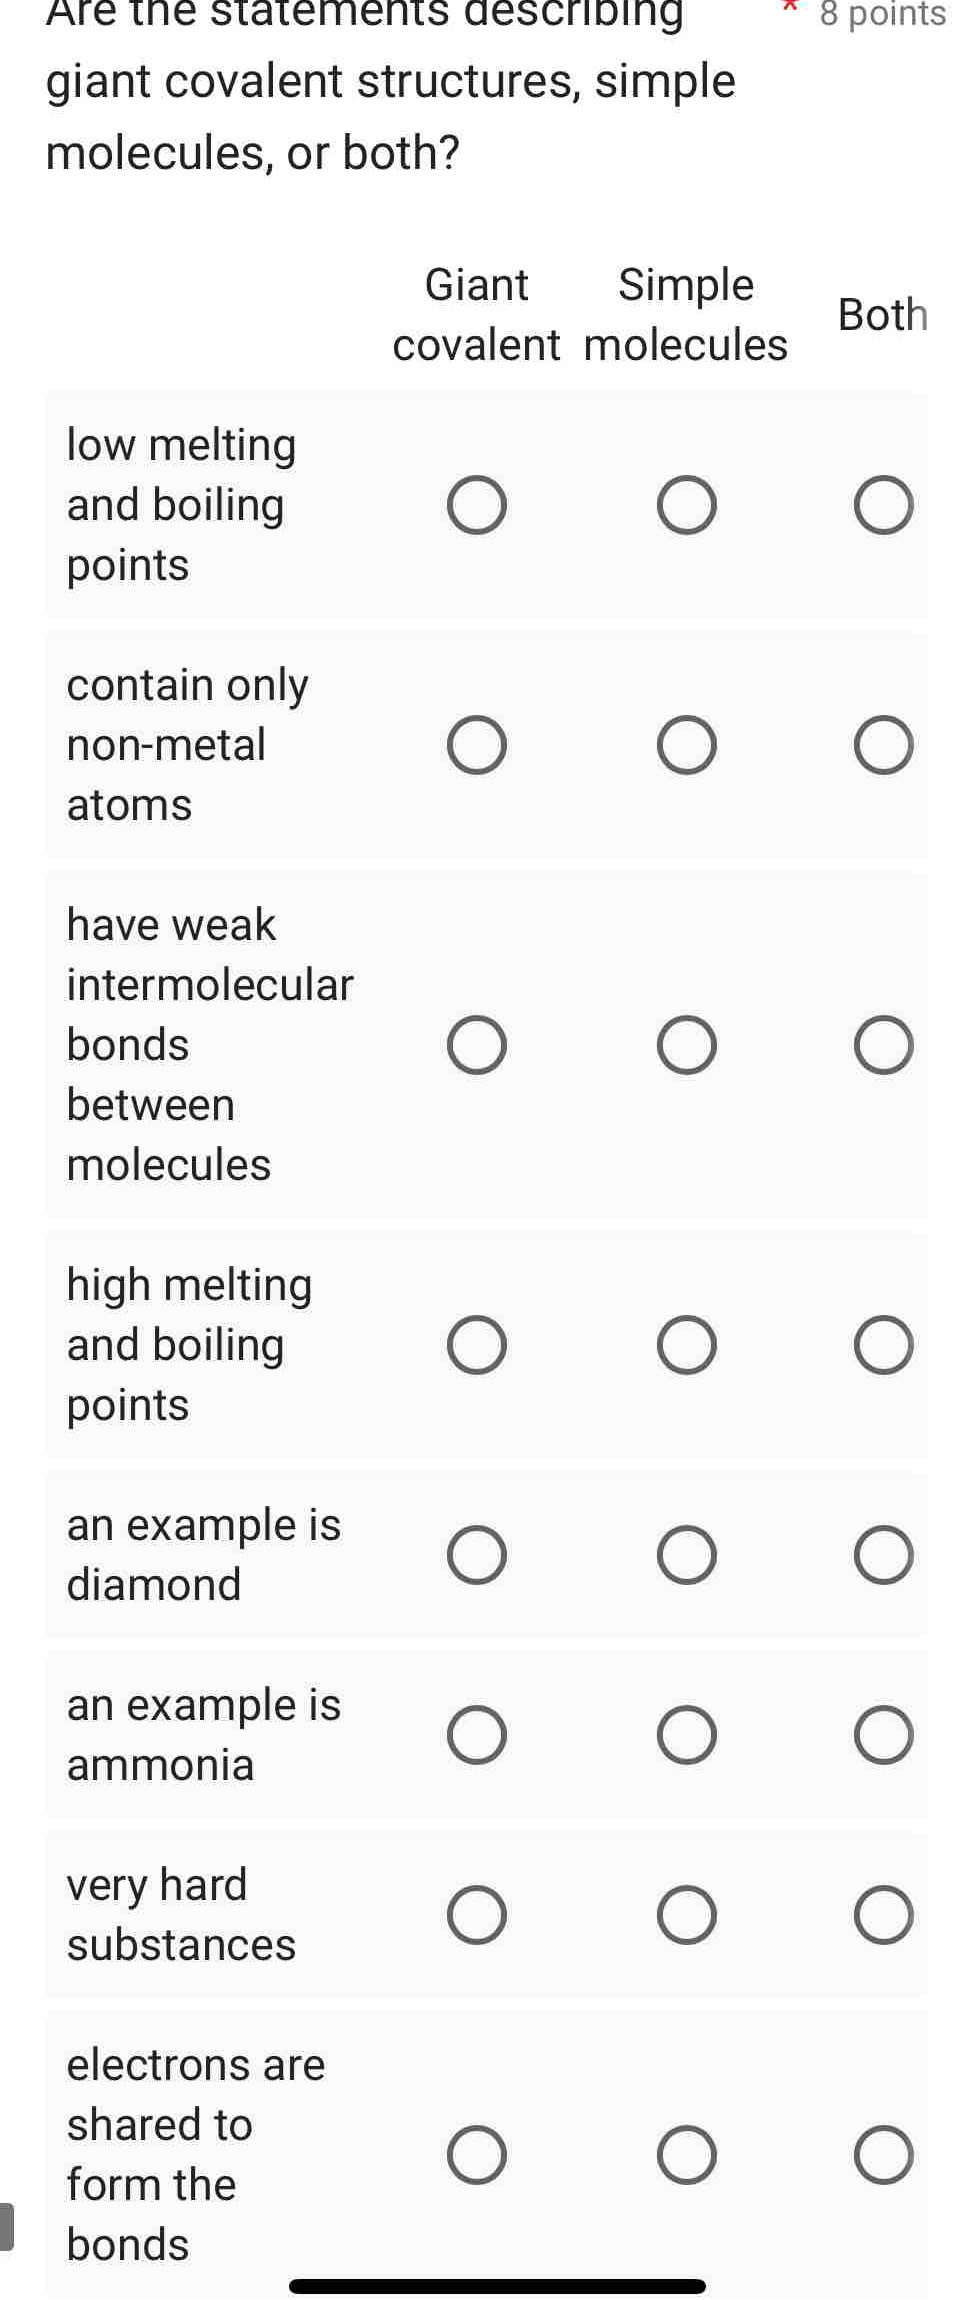Select Simple molecules for diamond example
The width and height of the screenshot is (970, 2300).
pos(686,1555)
